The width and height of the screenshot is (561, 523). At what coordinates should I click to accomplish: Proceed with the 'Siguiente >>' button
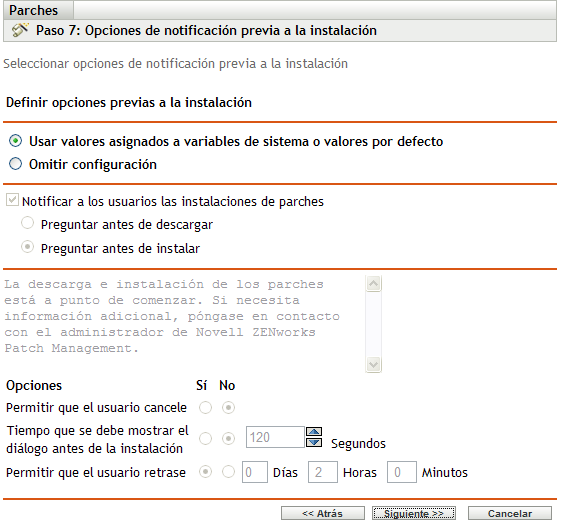pos(414,513)
